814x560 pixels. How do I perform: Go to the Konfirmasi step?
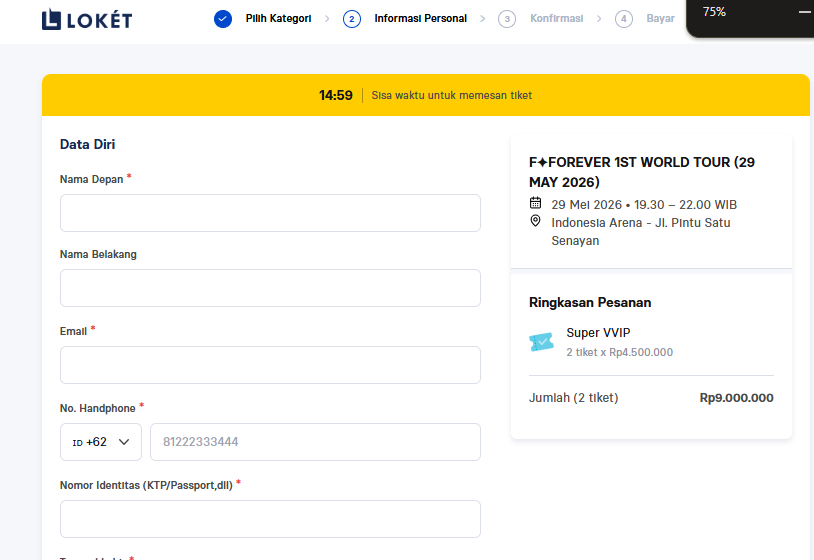click(x=557, y=19)
